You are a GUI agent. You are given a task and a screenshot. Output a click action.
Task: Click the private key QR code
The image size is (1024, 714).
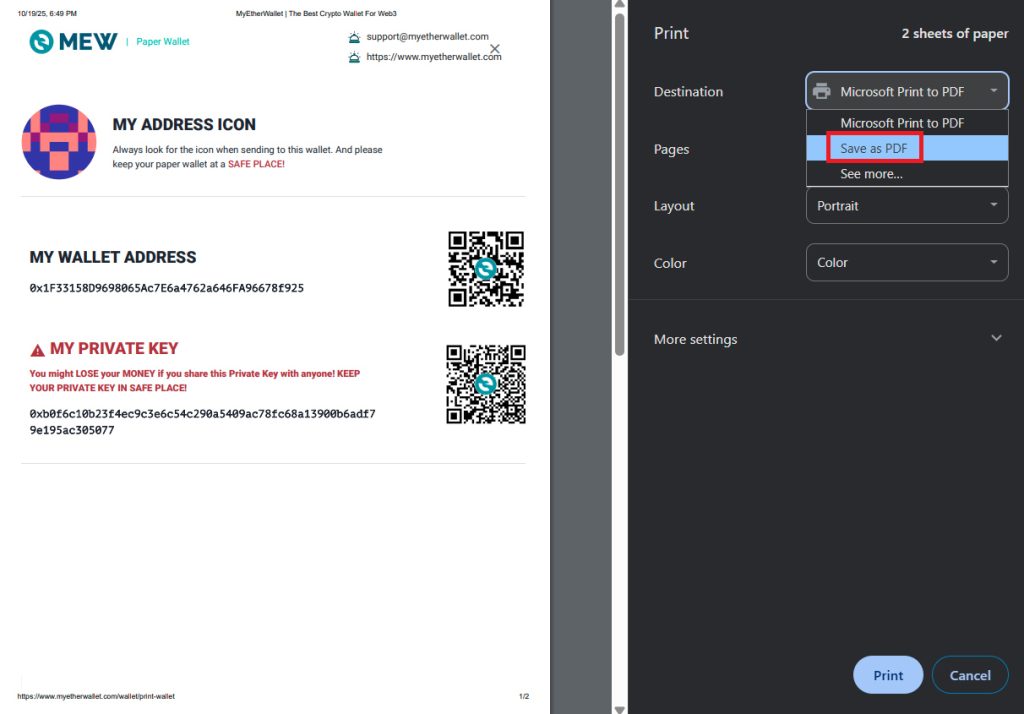tap(486, 384)
